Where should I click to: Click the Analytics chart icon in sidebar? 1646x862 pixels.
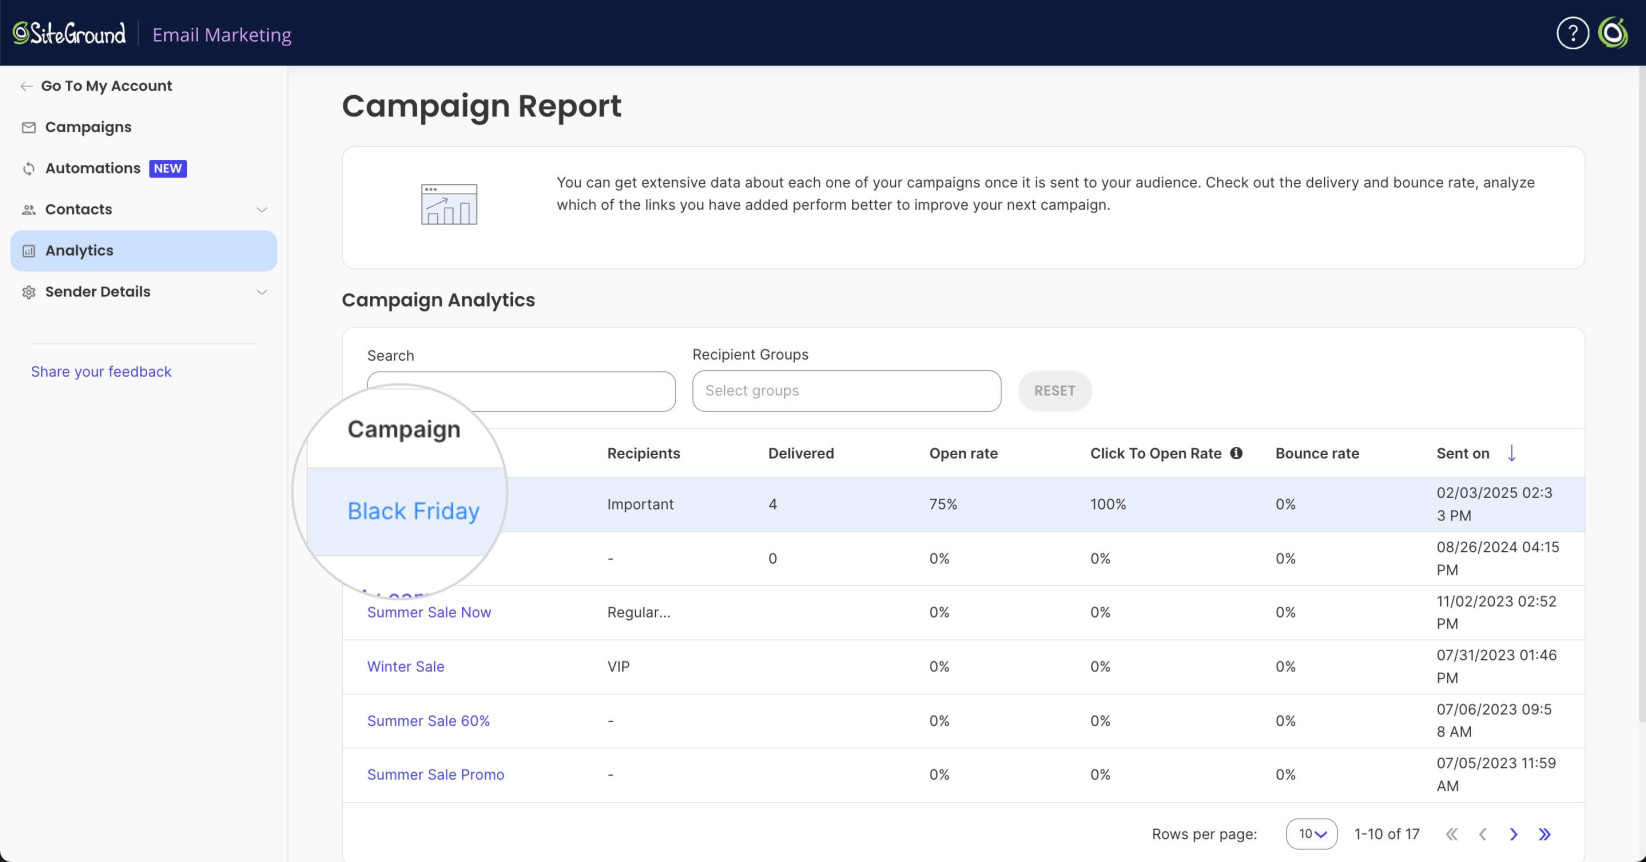coord(29,251)
